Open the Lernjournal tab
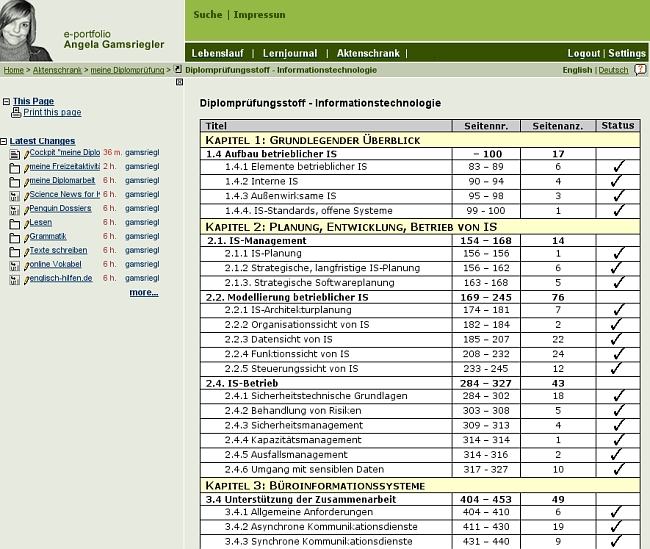Screen dimensions: 650x549 click(x=289, y=53)
